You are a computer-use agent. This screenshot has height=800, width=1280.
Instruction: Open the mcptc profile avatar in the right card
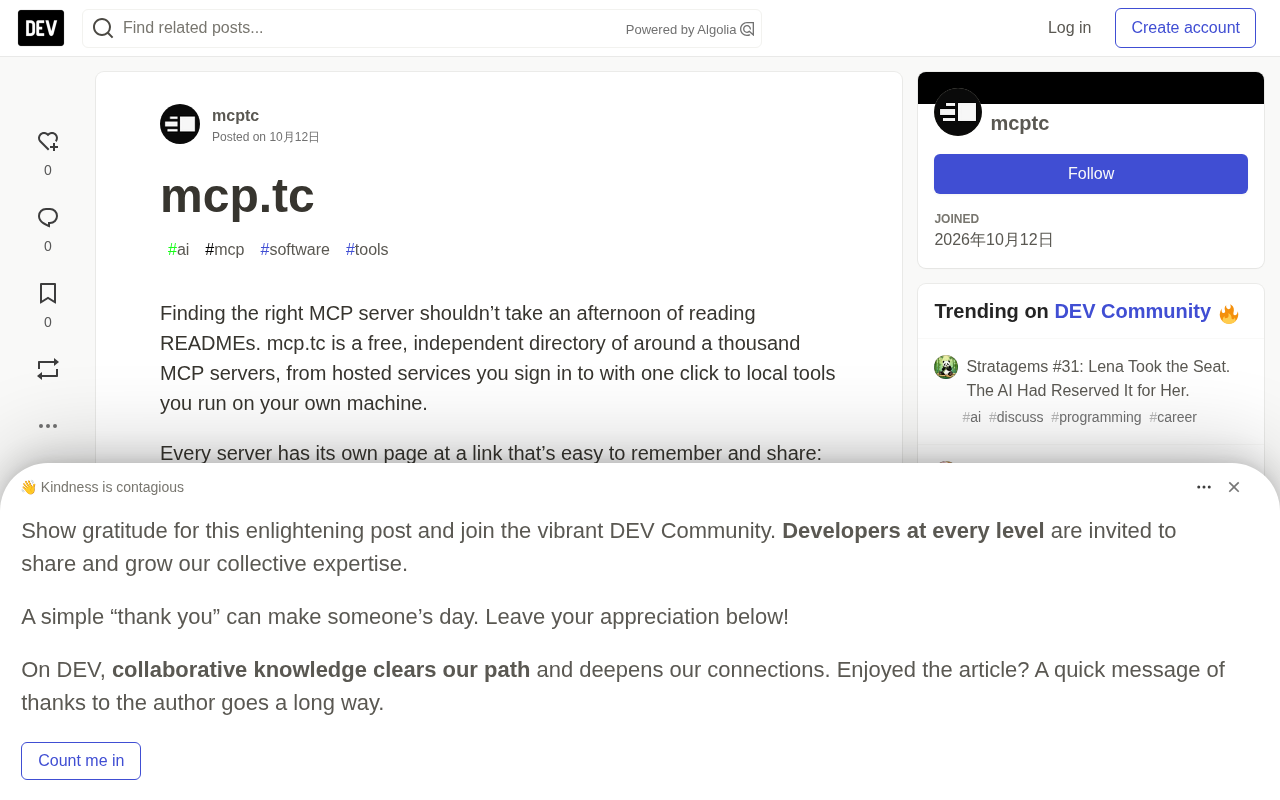(958, 112)
